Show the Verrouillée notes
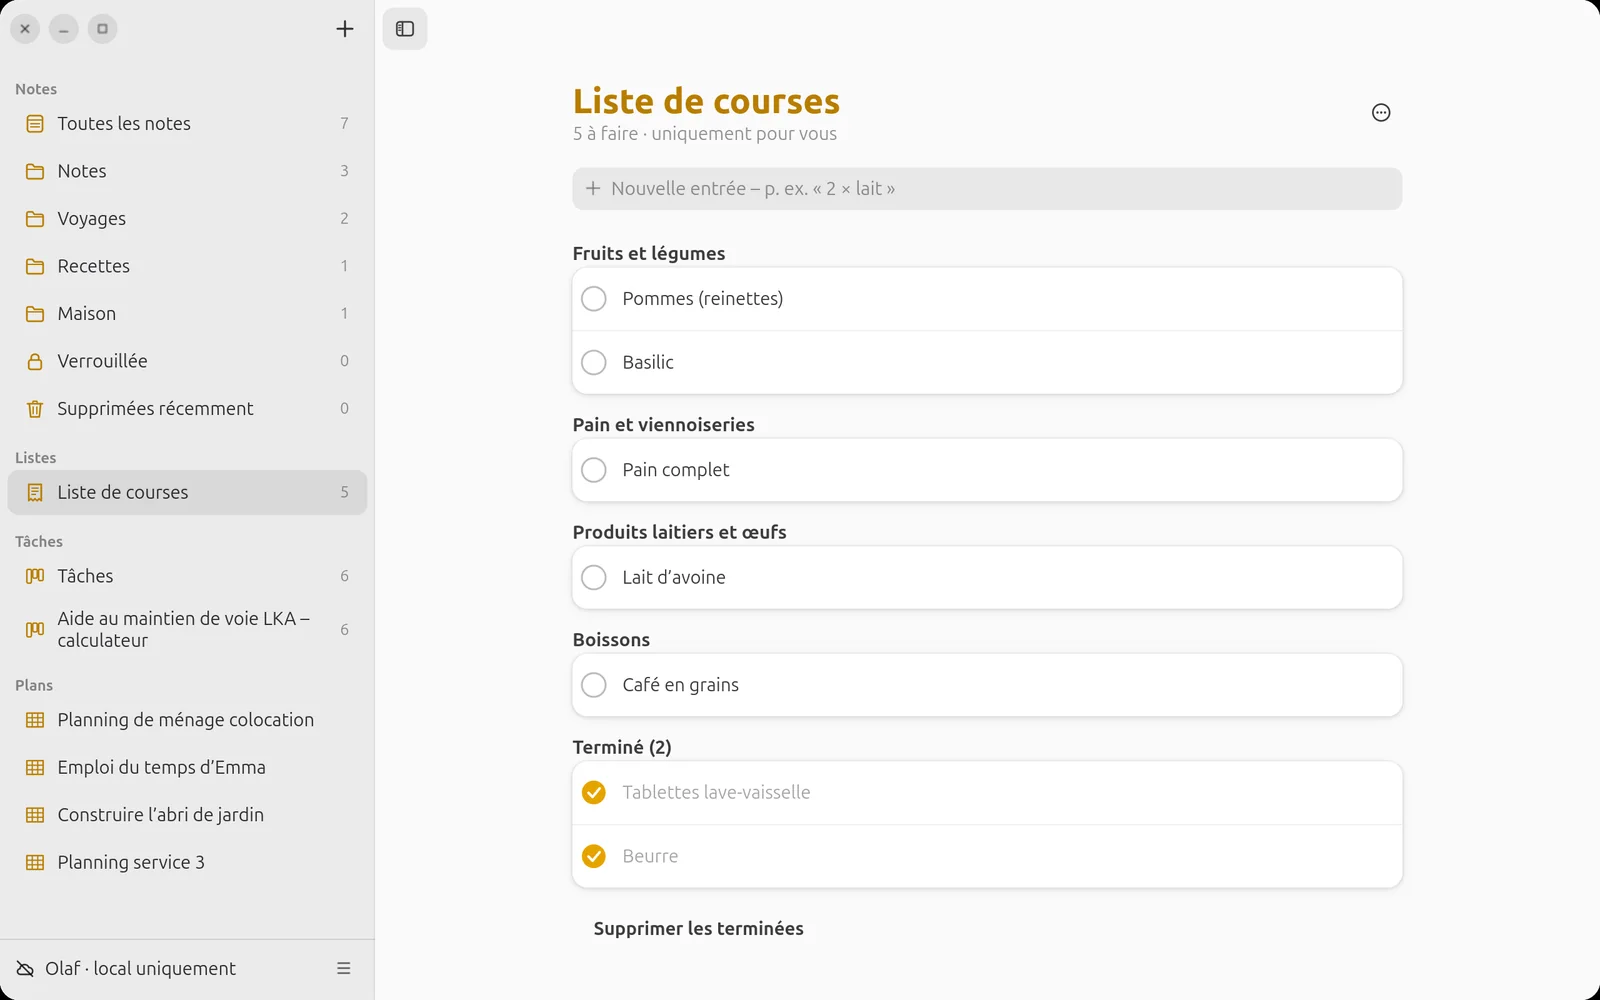 pos(187,361)
